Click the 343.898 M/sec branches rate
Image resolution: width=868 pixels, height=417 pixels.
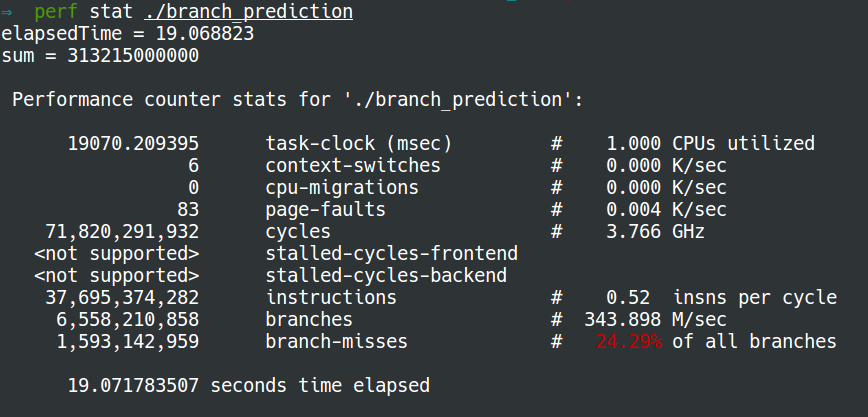655,320
